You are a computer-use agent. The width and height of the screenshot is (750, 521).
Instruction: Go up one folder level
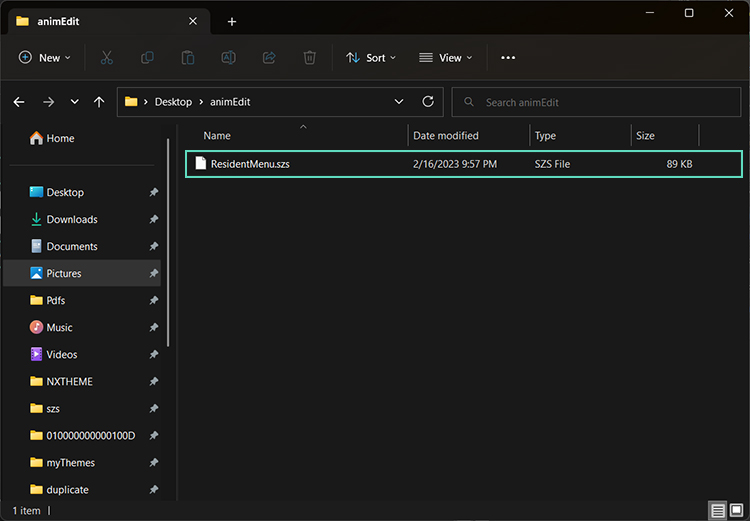[99, 102]
